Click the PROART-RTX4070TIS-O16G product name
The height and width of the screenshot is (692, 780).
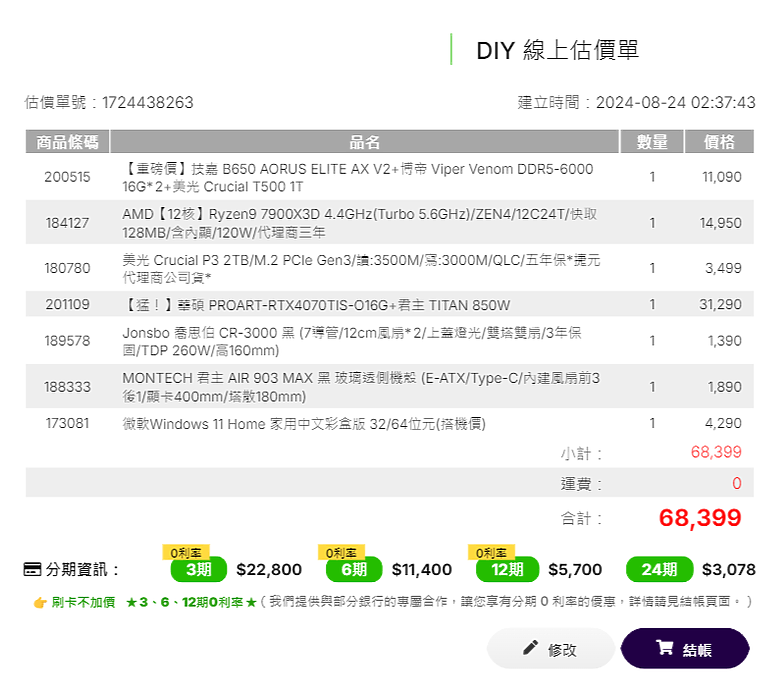click(x=316, y=305)
